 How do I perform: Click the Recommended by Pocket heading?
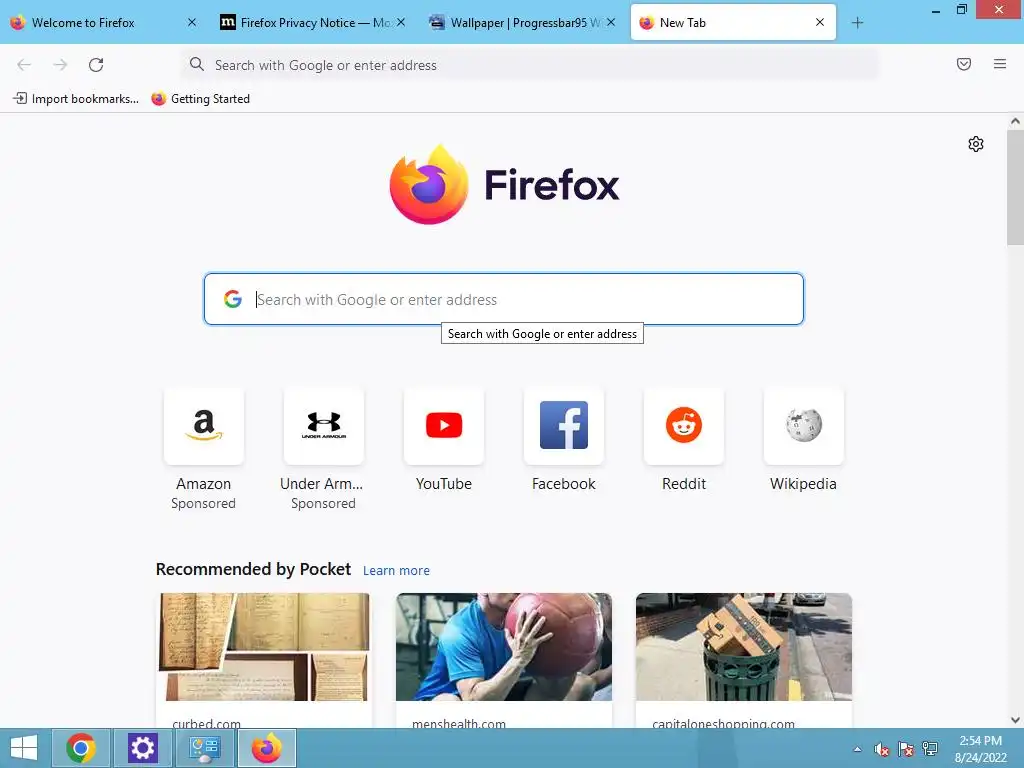[x=253, y=569]
